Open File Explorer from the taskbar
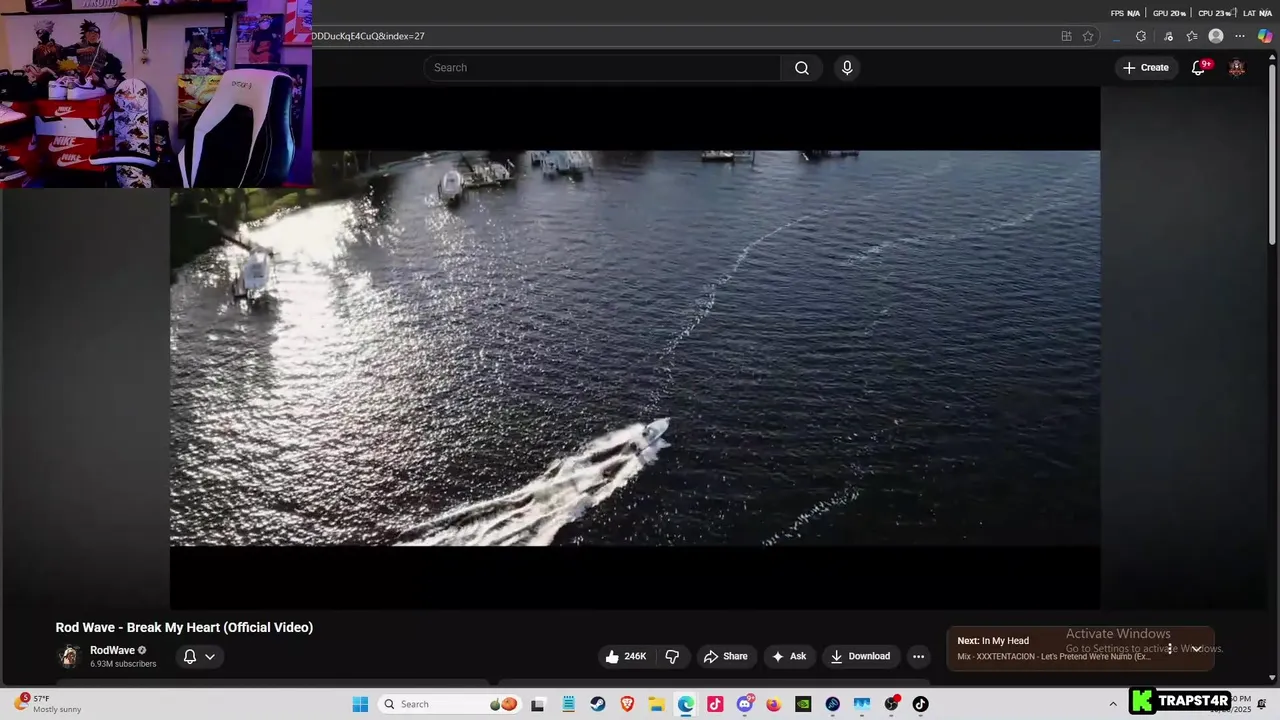 point(656,704)
